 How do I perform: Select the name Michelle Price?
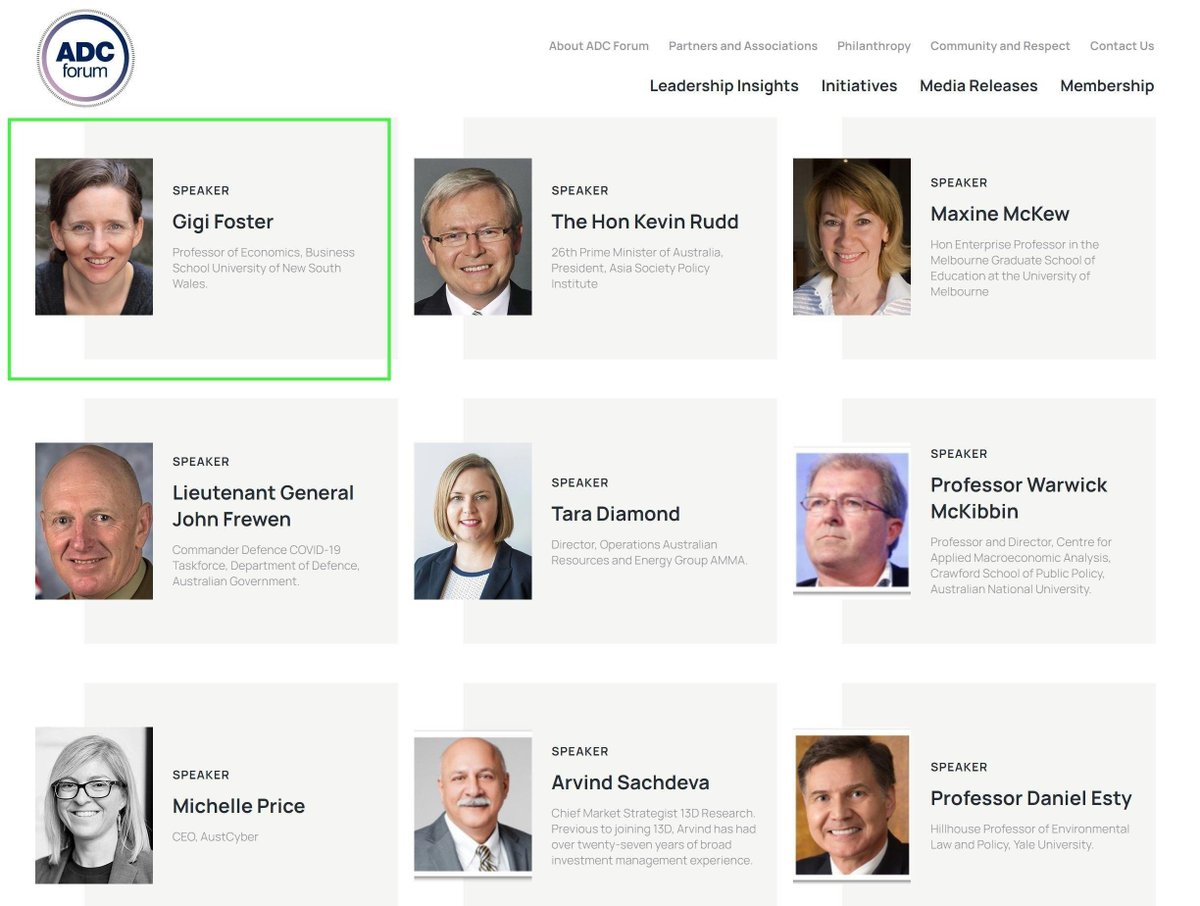(239, 806)
